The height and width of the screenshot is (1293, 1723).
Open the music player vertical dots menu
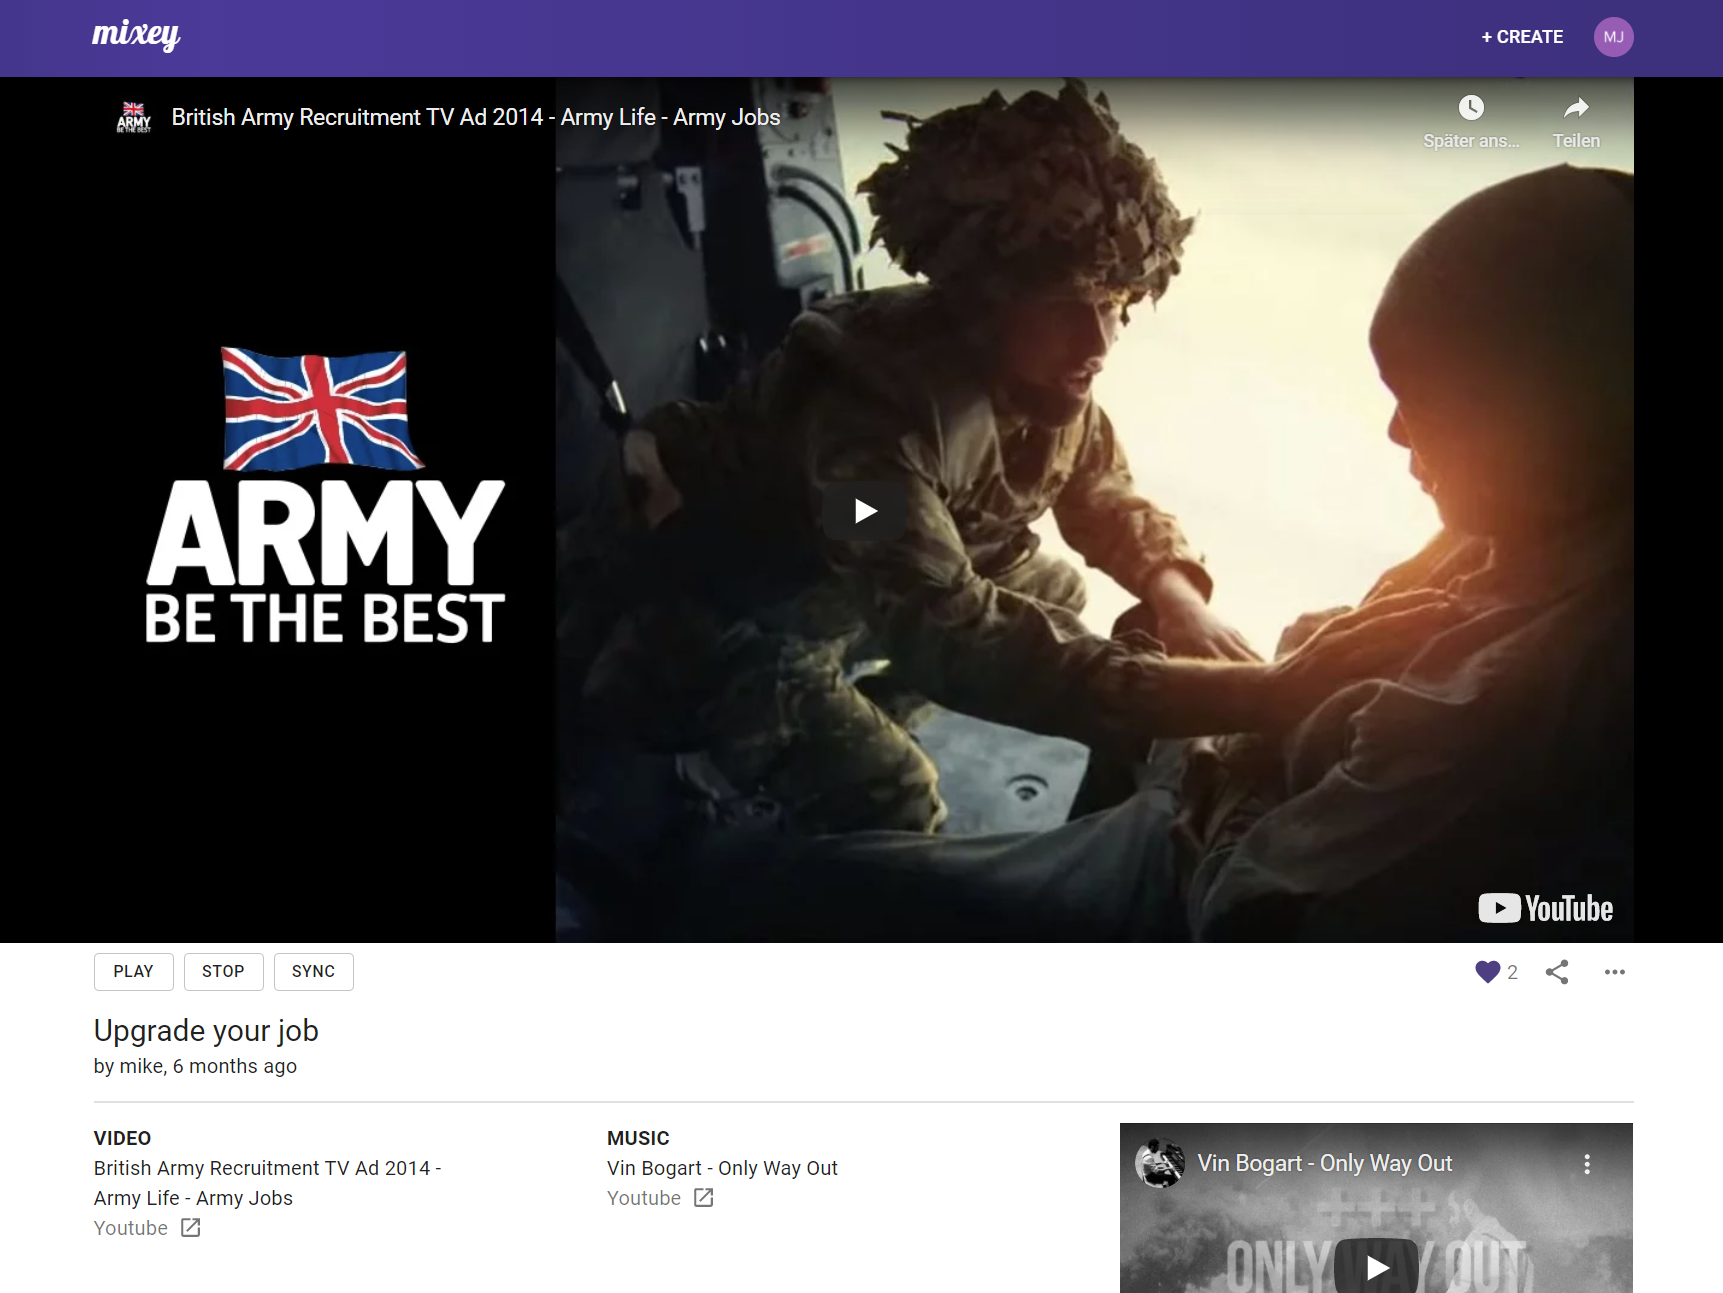coord(1587,1164)
